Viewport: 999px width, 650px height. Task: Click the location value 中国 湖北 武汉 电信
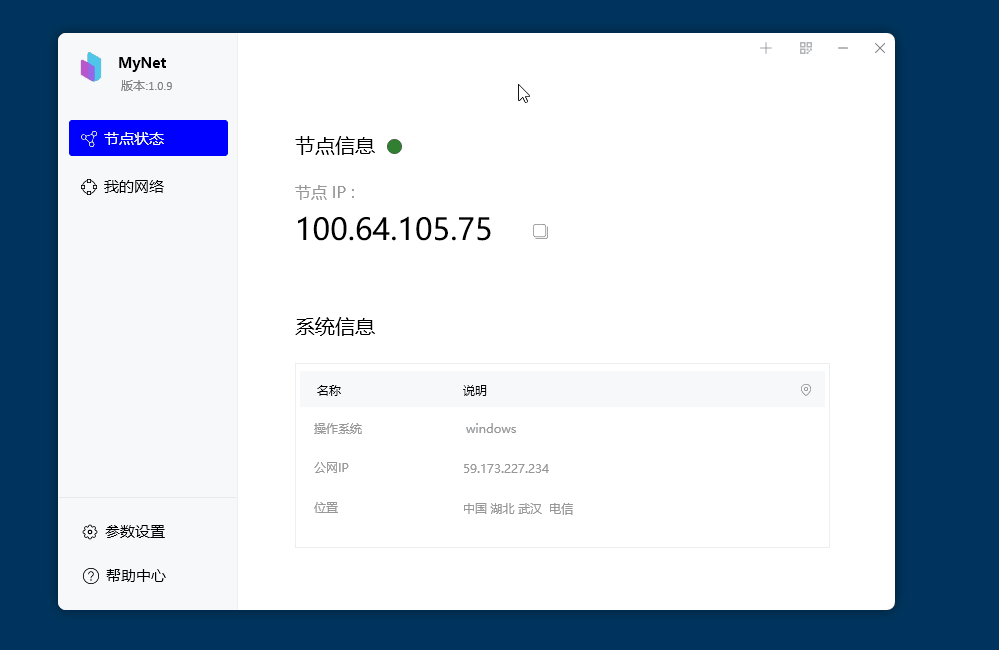[x=518, y=509]
